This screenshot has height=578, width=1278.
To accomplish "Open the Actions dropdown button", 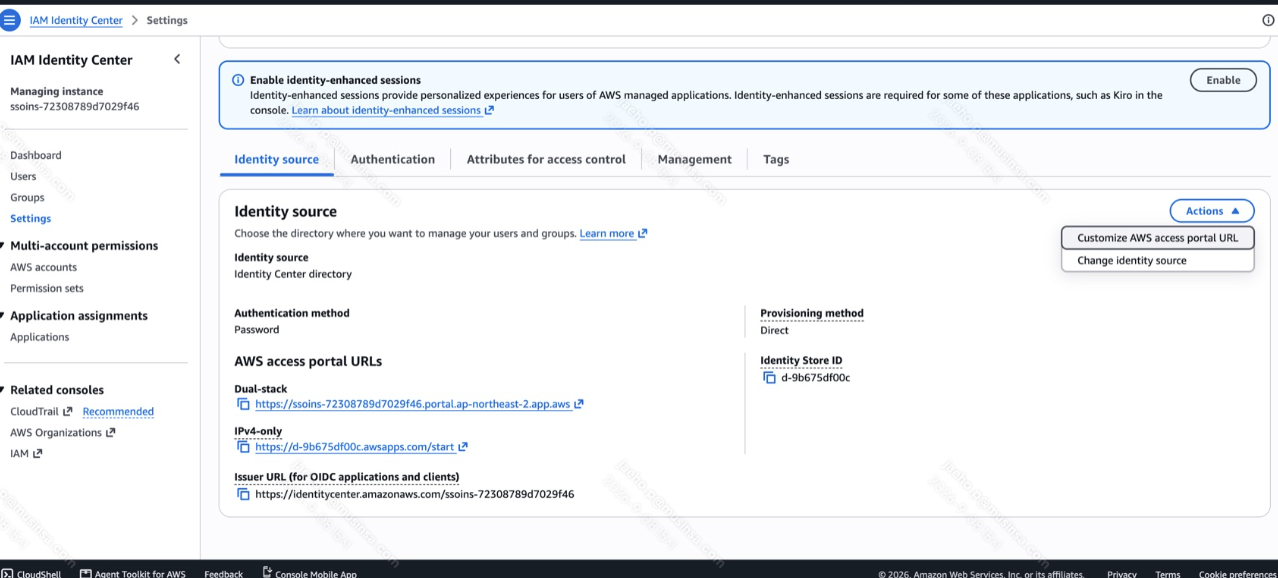I will click(x=1212, y=211).
